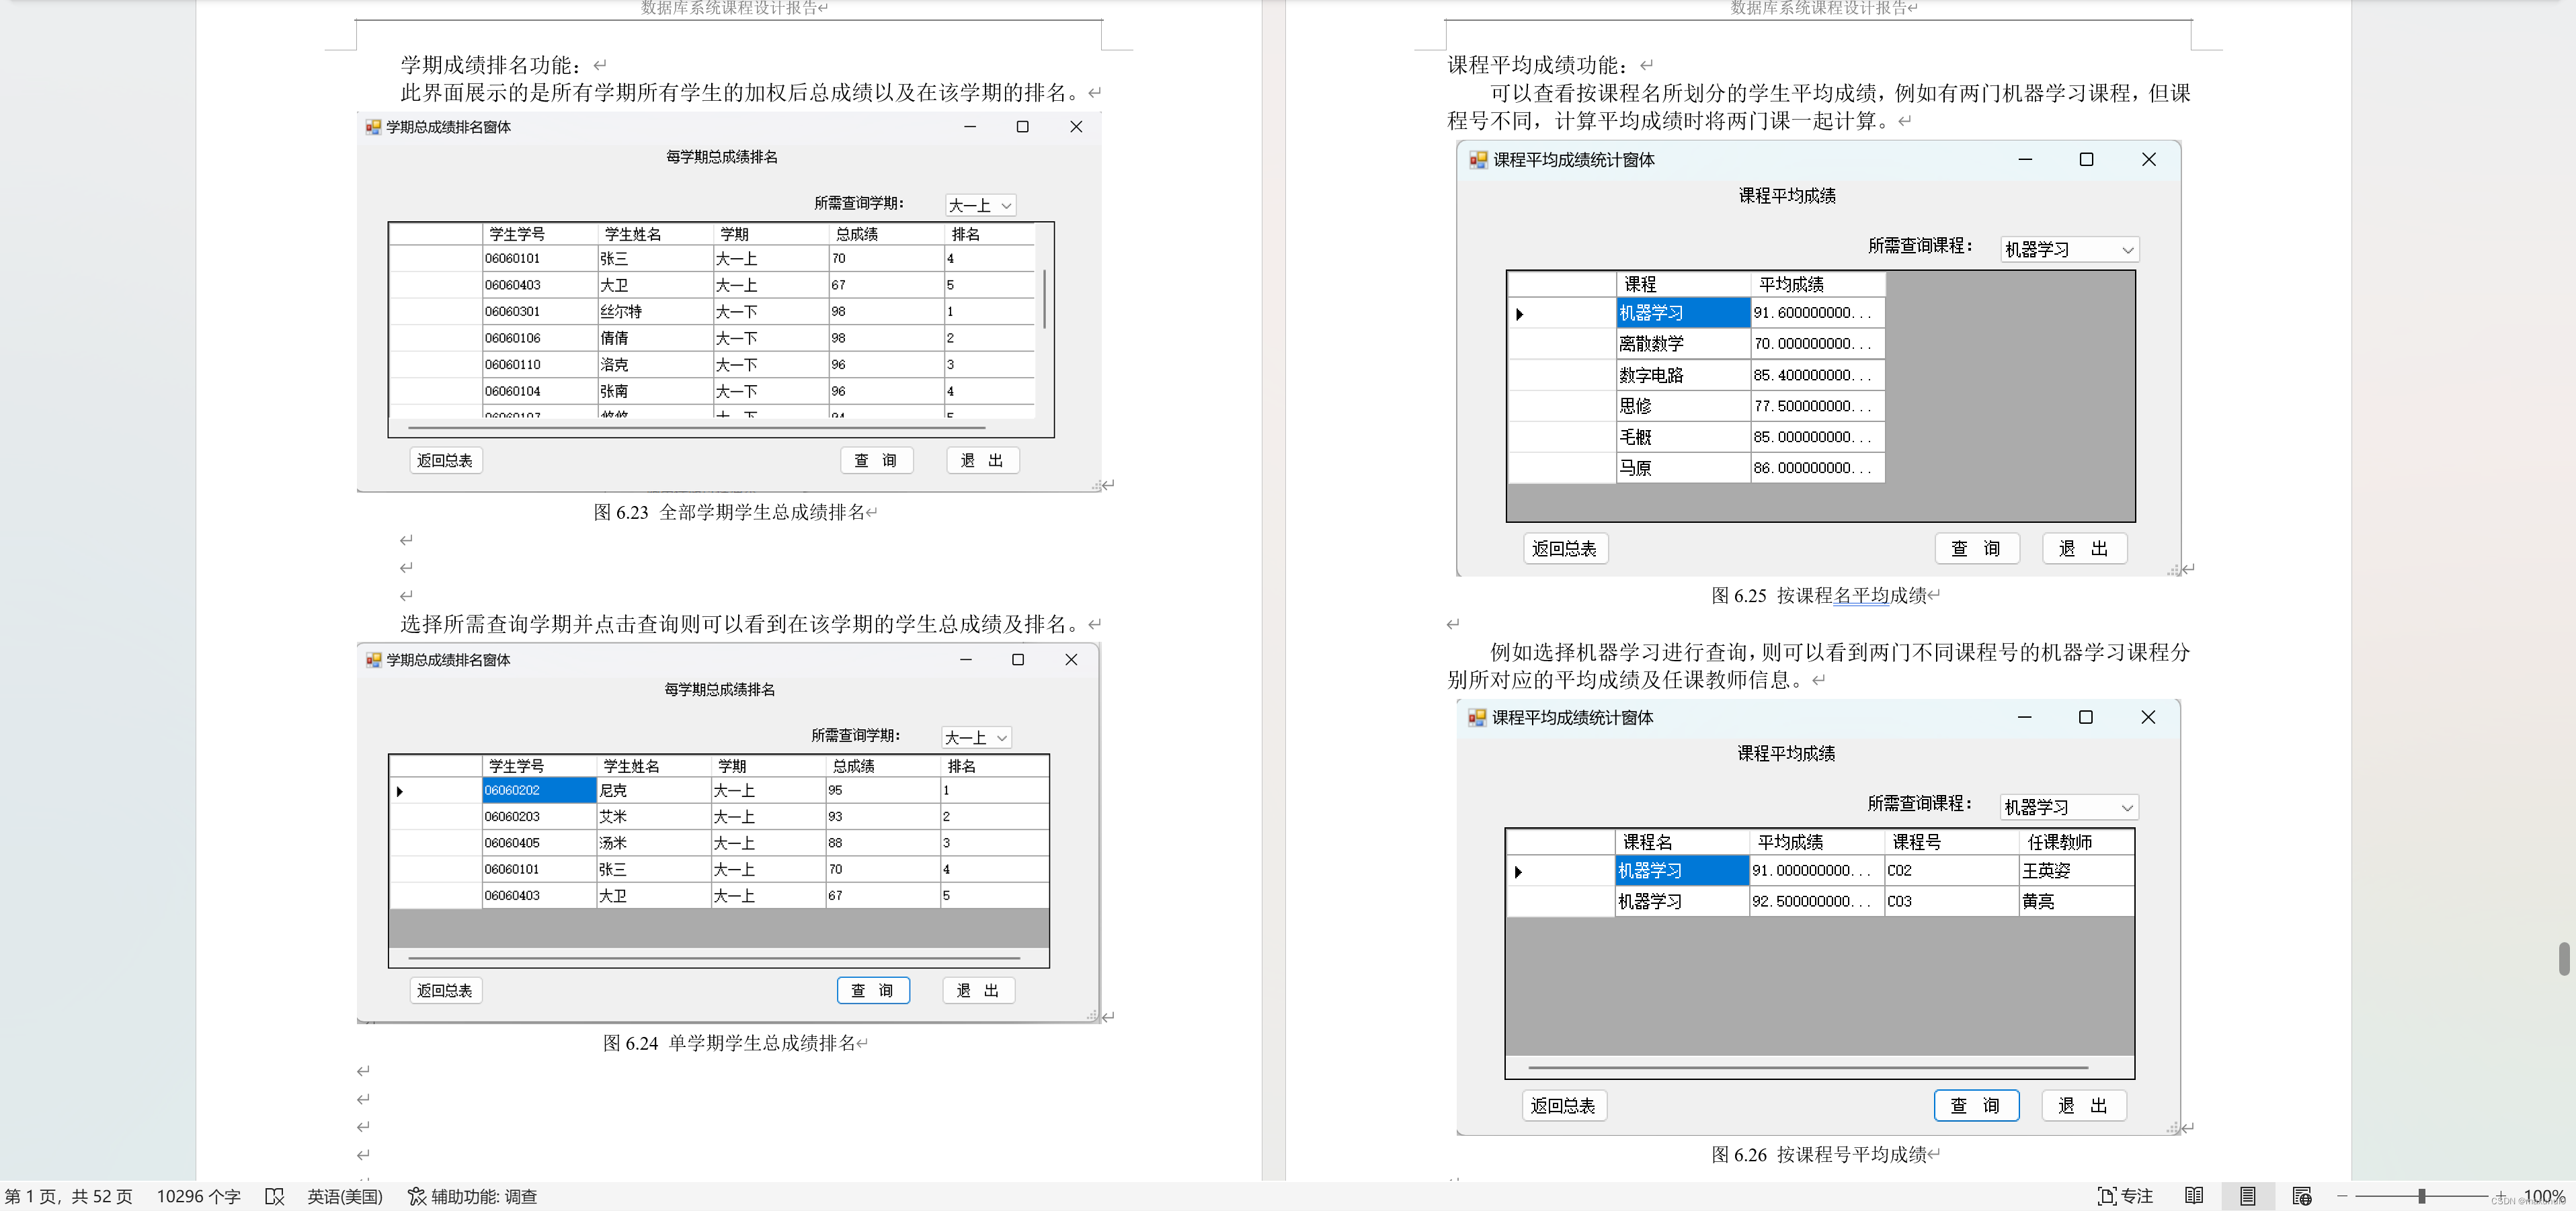The height and width of the screenshot is (1211, 2576).
Task: Select Print Layout view icon
Action: tap(2247, 1196)
